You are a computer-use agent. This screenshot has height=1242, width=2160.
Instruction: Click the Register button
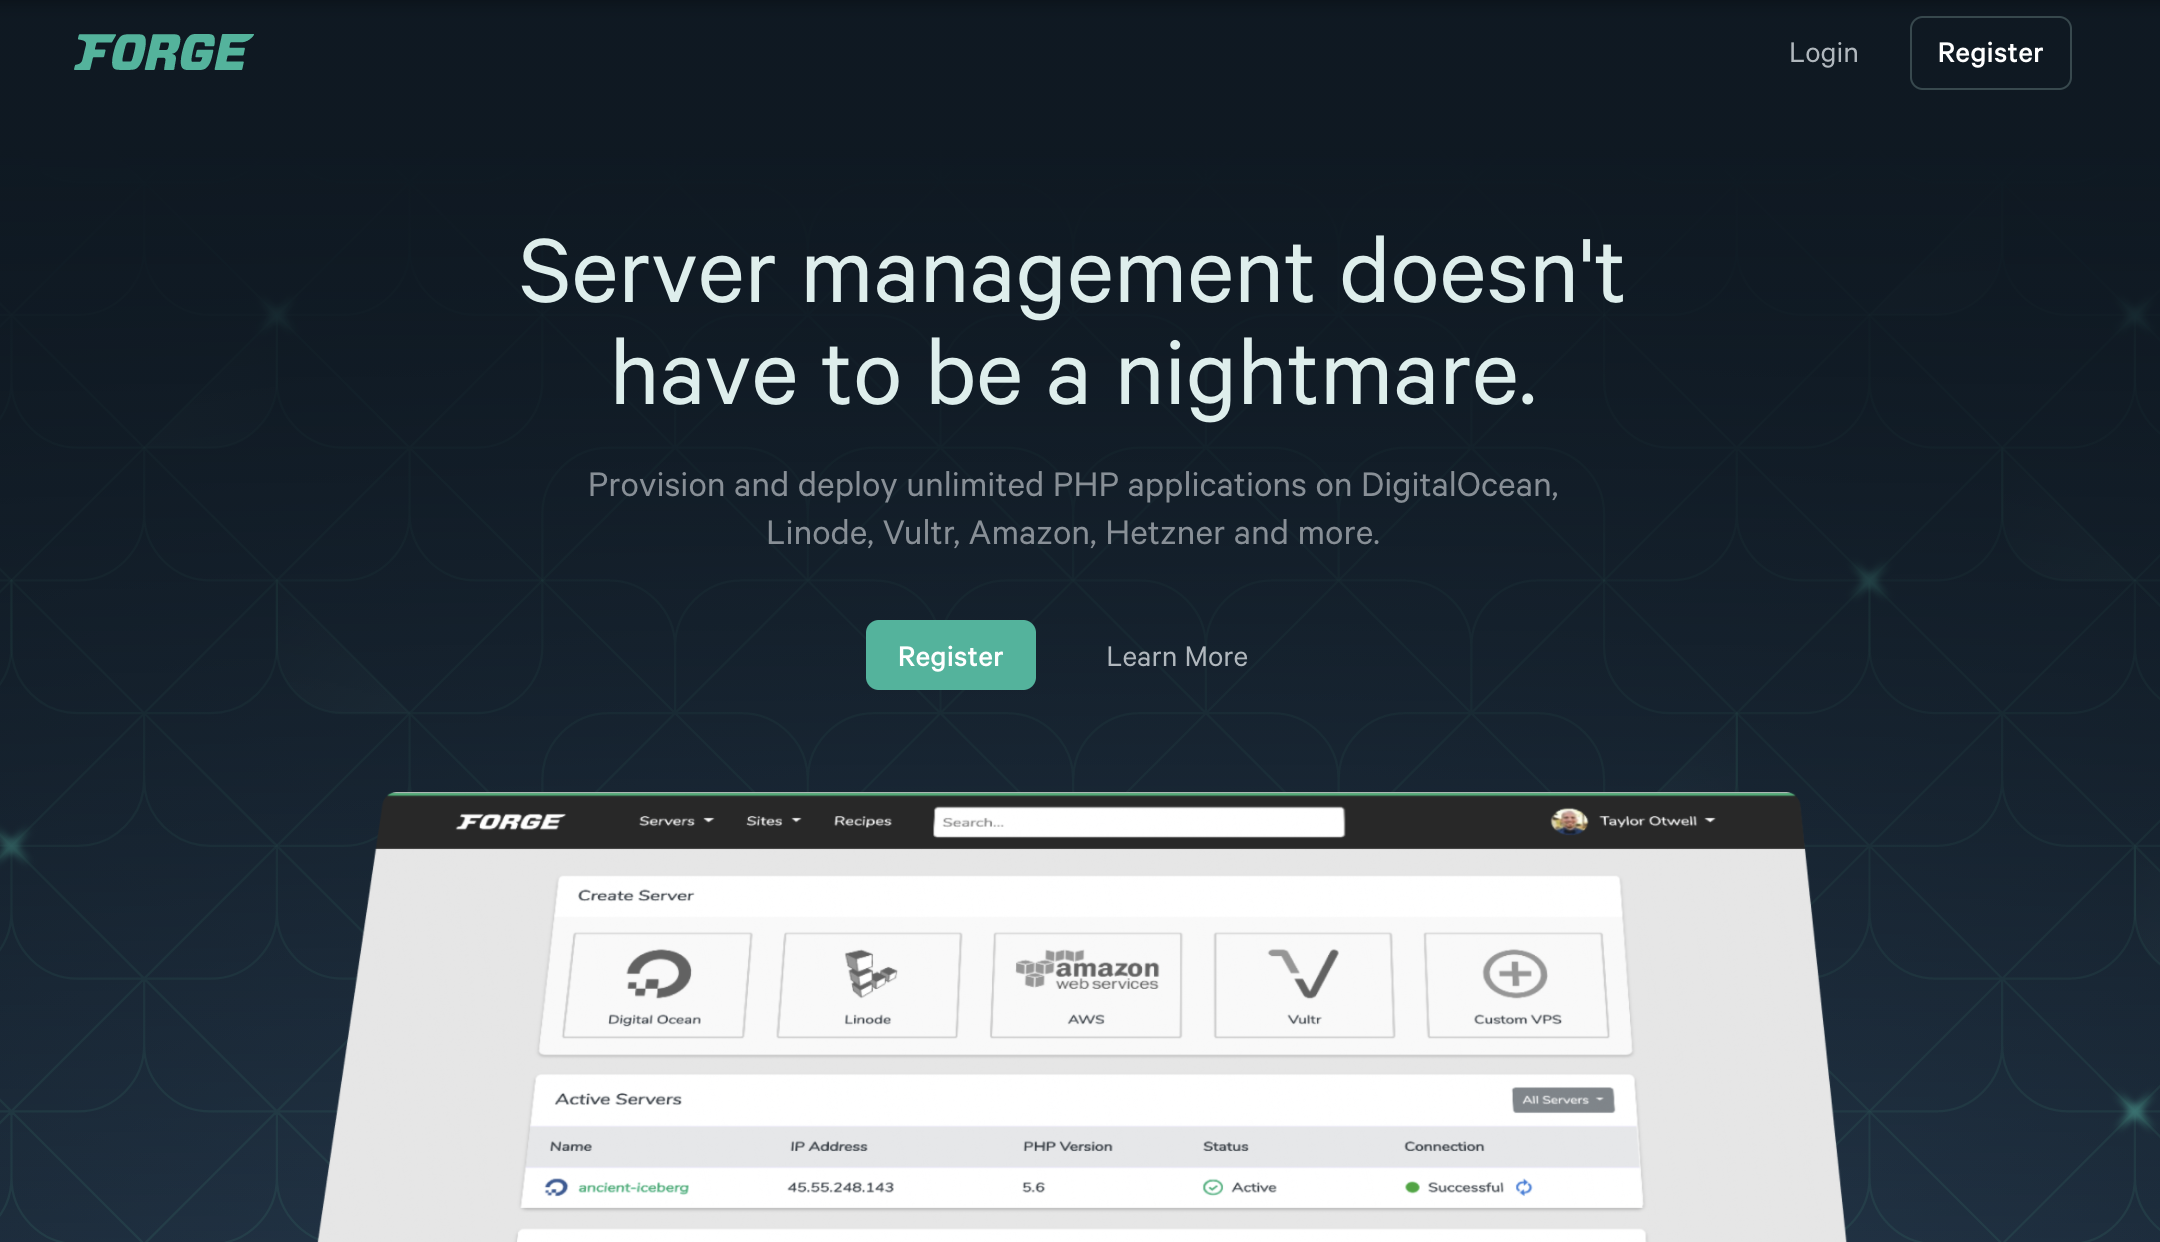click(1989, 52)
